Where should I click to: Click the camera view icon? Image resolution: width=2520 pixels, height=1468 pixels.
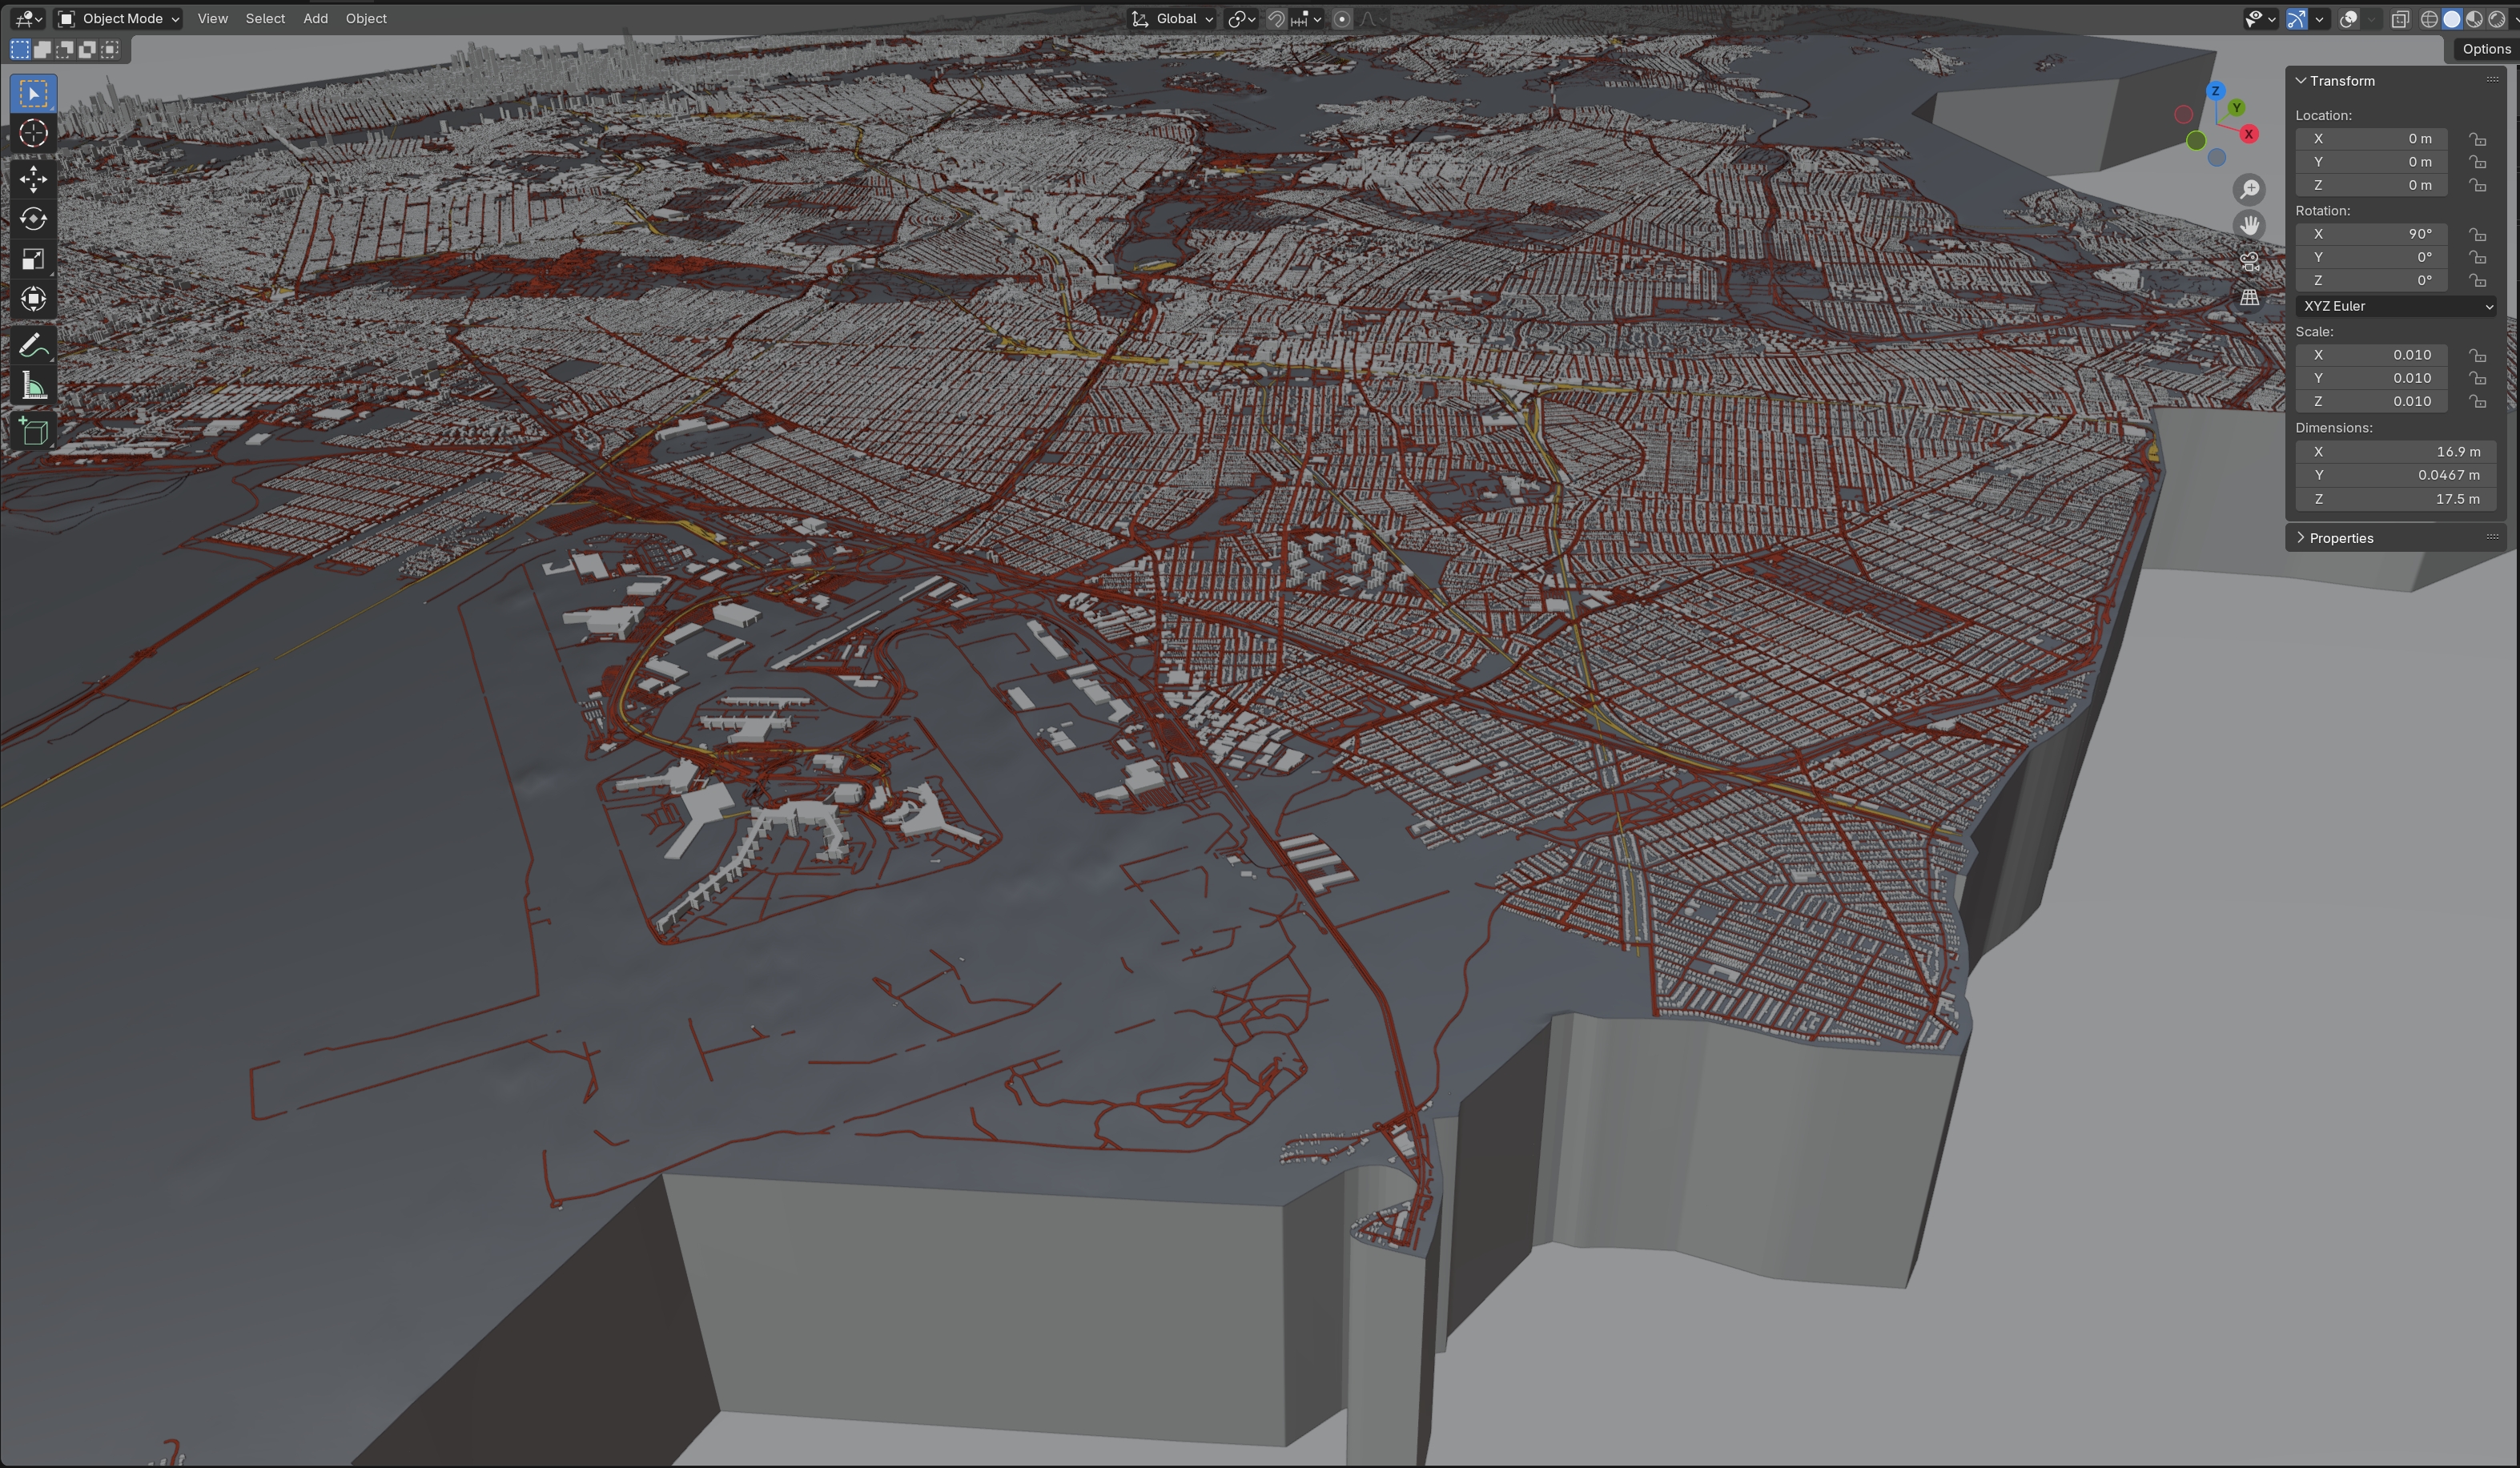[x=2249, y=262]
